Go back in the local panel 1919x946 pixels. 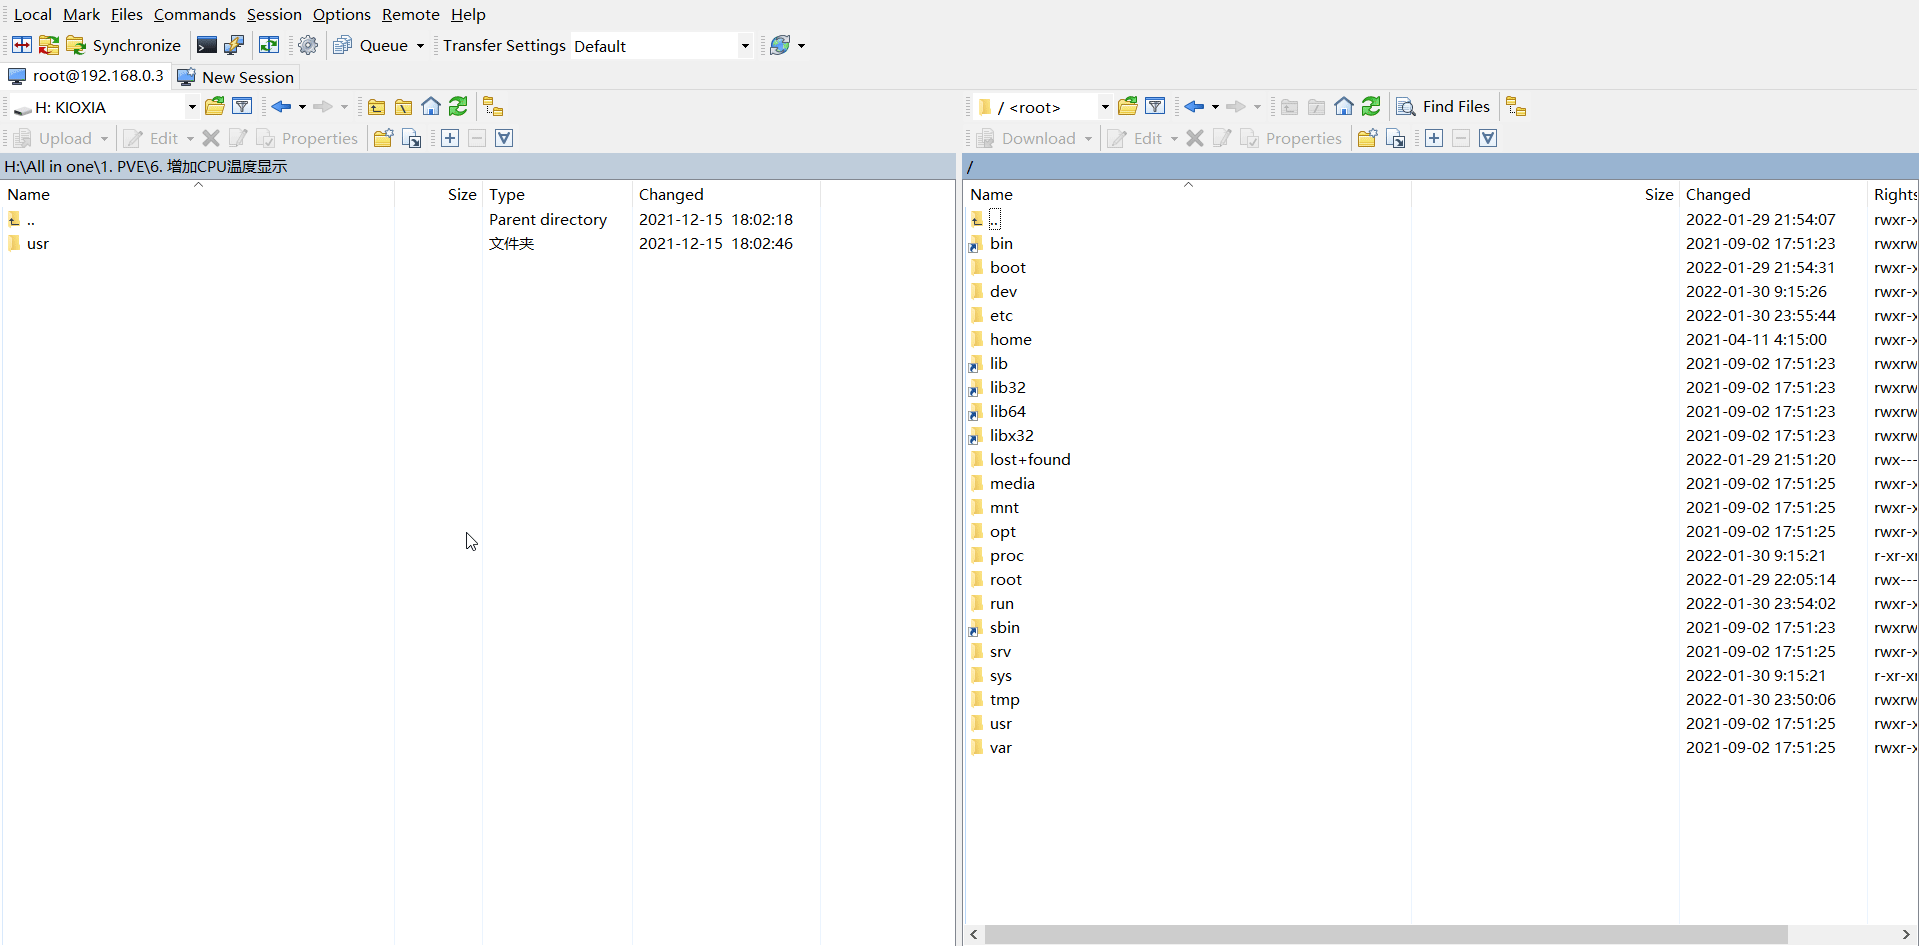click(x=281, y=106)
